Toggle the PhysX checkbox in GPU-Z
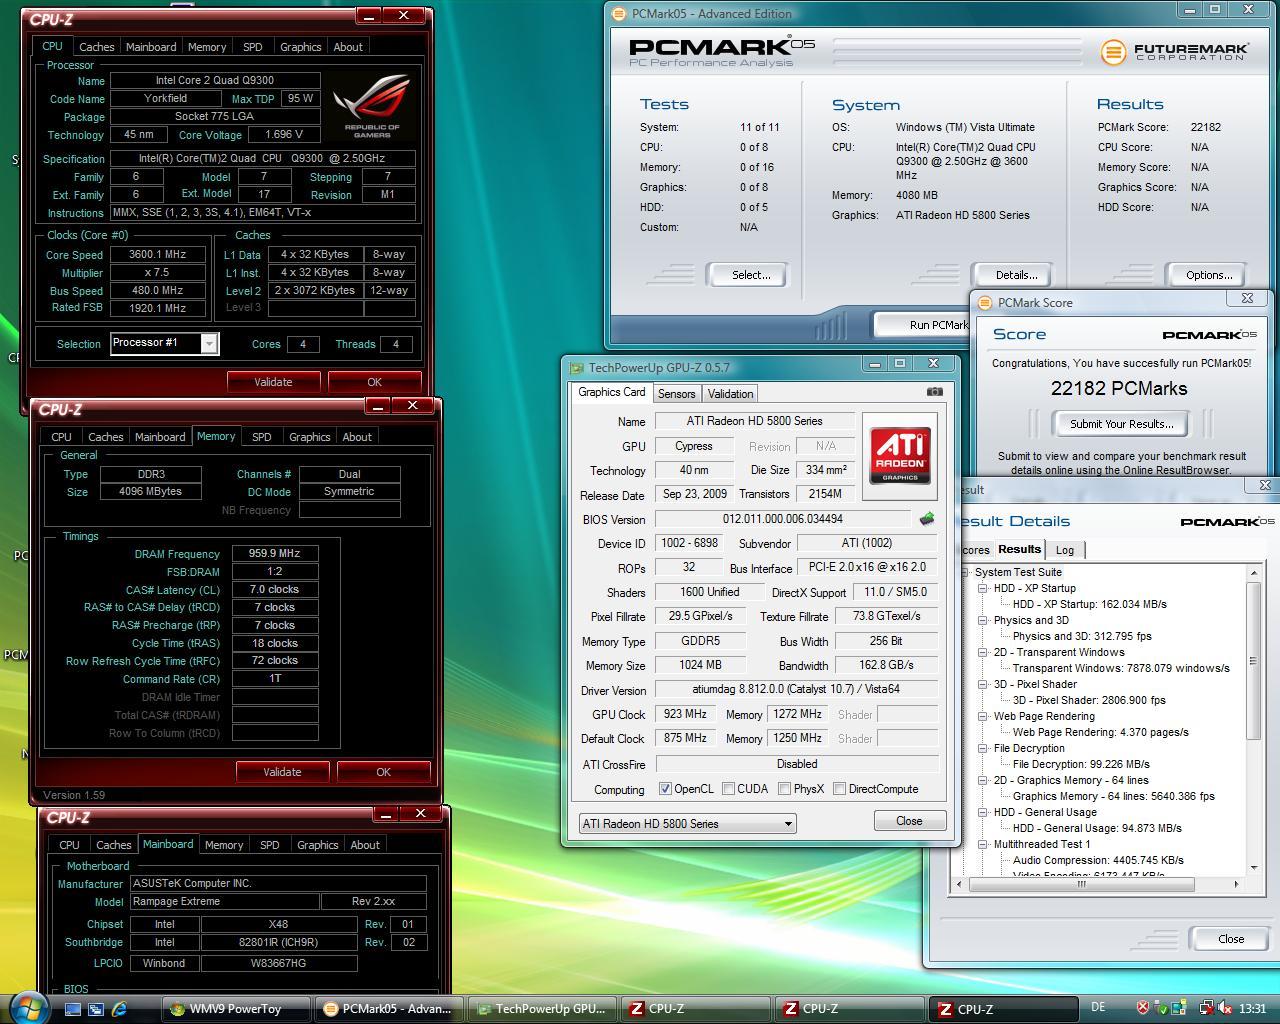The image size is (1280, 1024). click(785, 789)
